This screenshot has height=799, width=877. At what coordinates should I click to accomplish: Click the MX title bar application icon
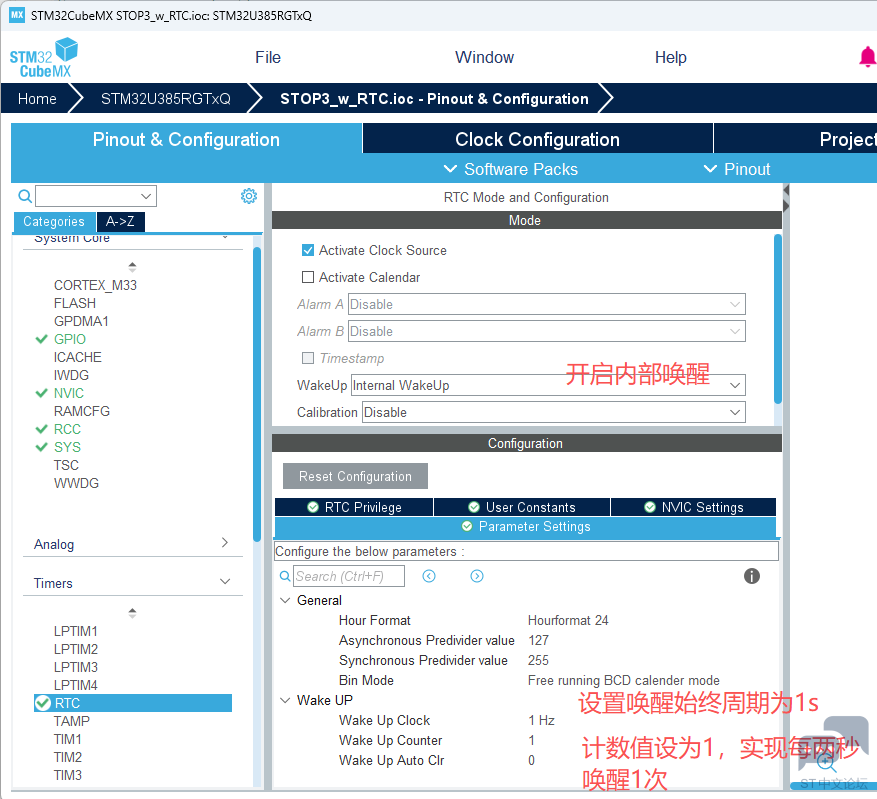pyautogui.click(x=17, y=15)
